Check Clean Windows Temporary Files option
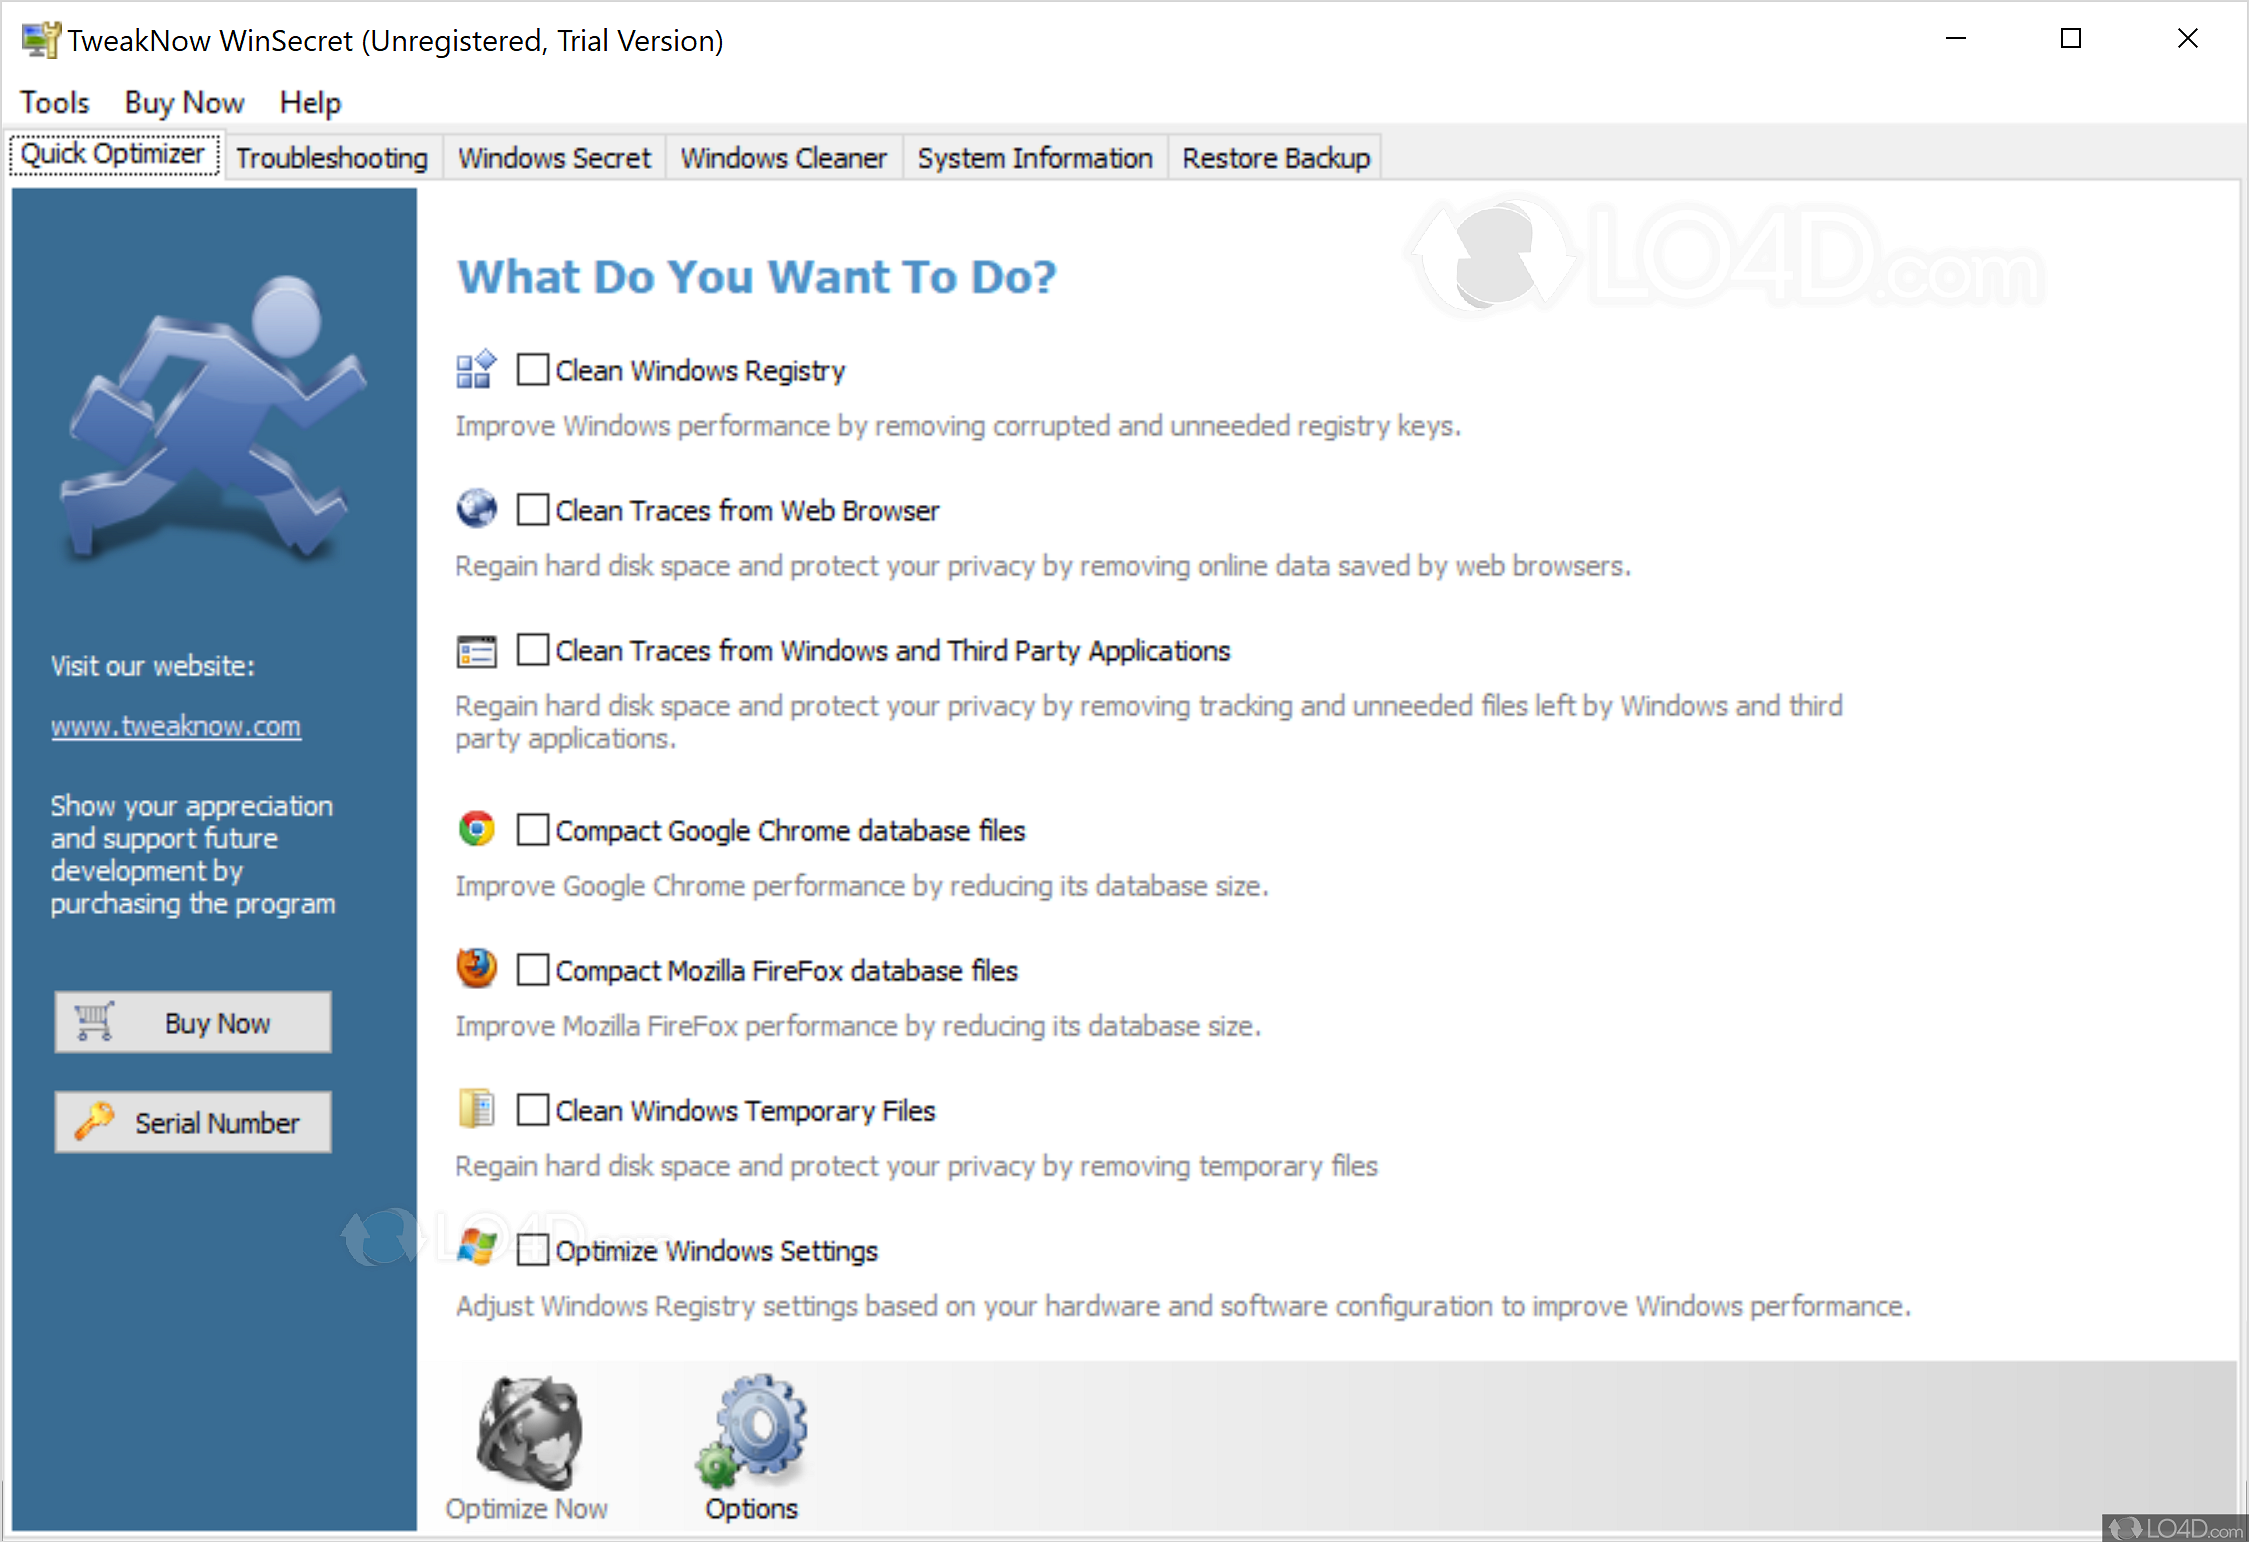 point(533,1110)
